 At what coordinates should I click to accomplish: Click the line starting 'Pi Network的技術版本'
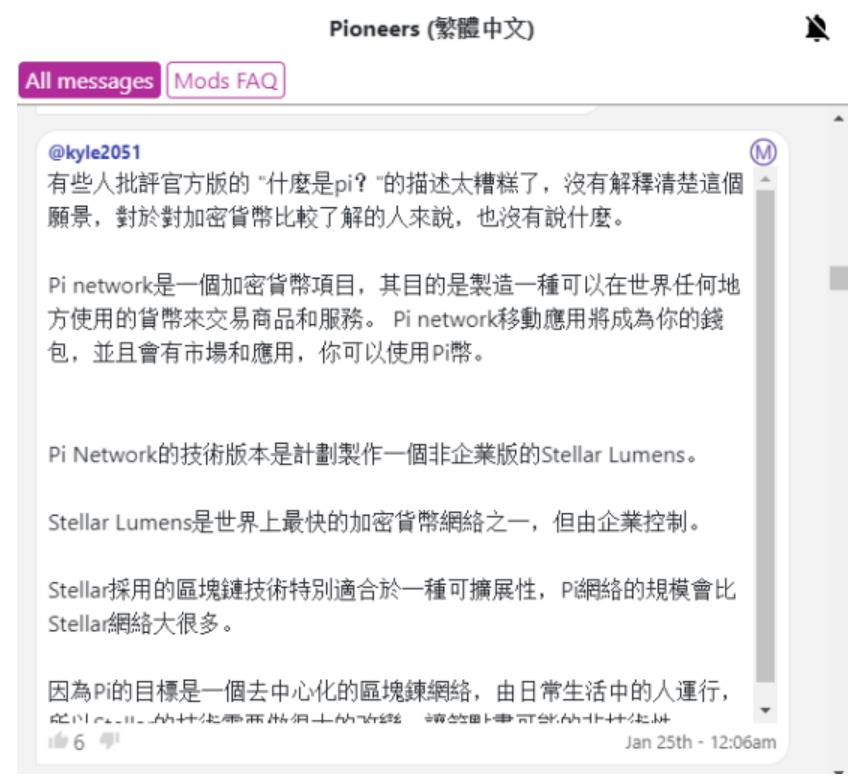[x=372, y=455]
